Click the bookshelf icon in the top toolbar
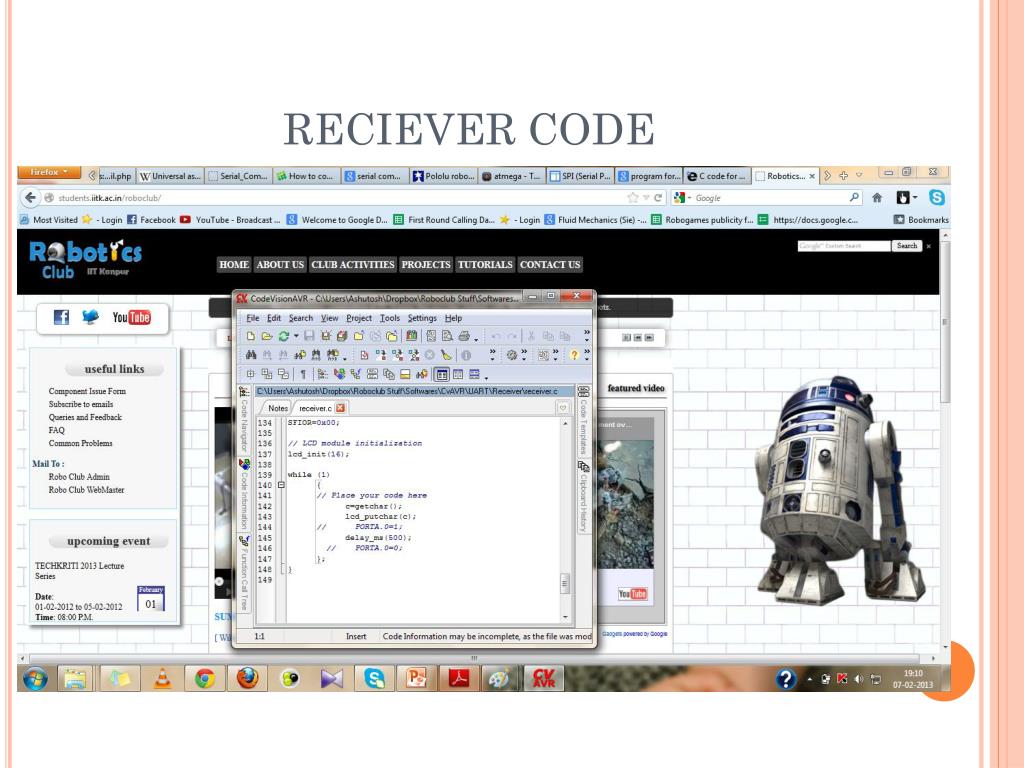 pyautogui.click(x=411, y=336)
